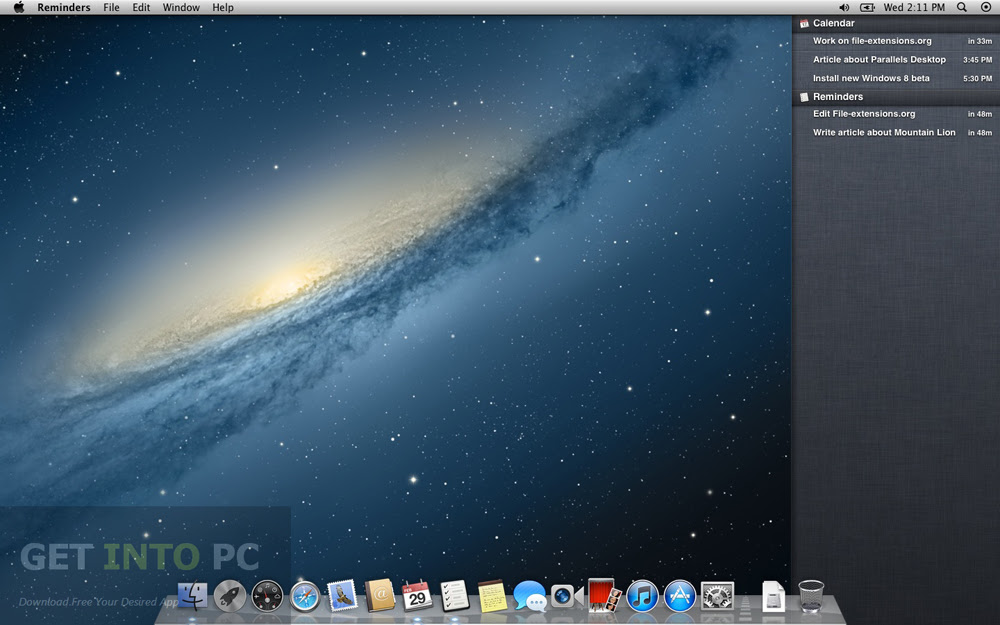
Task: Open the battery status menu
Action: [867, 7]
